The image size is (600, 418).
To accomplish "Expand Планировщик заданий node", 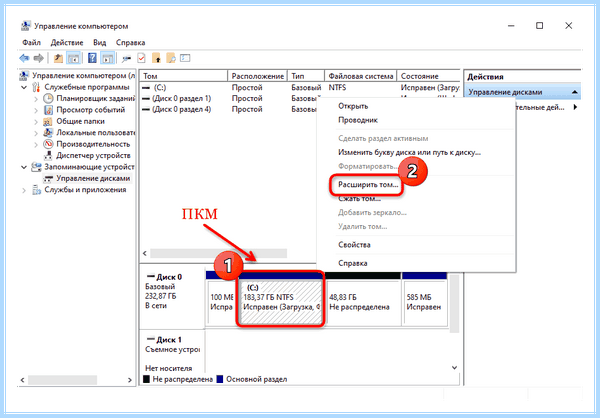I will 36,99.
